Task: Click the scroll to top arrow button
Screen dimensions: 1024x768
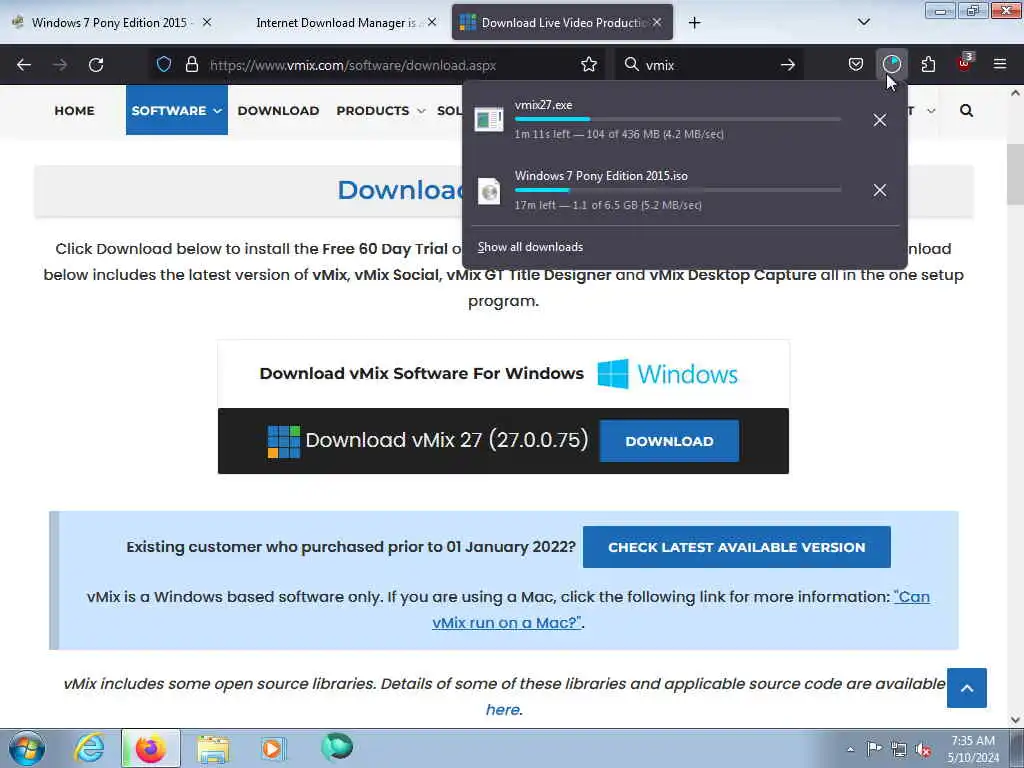Action: coord(967,688)
